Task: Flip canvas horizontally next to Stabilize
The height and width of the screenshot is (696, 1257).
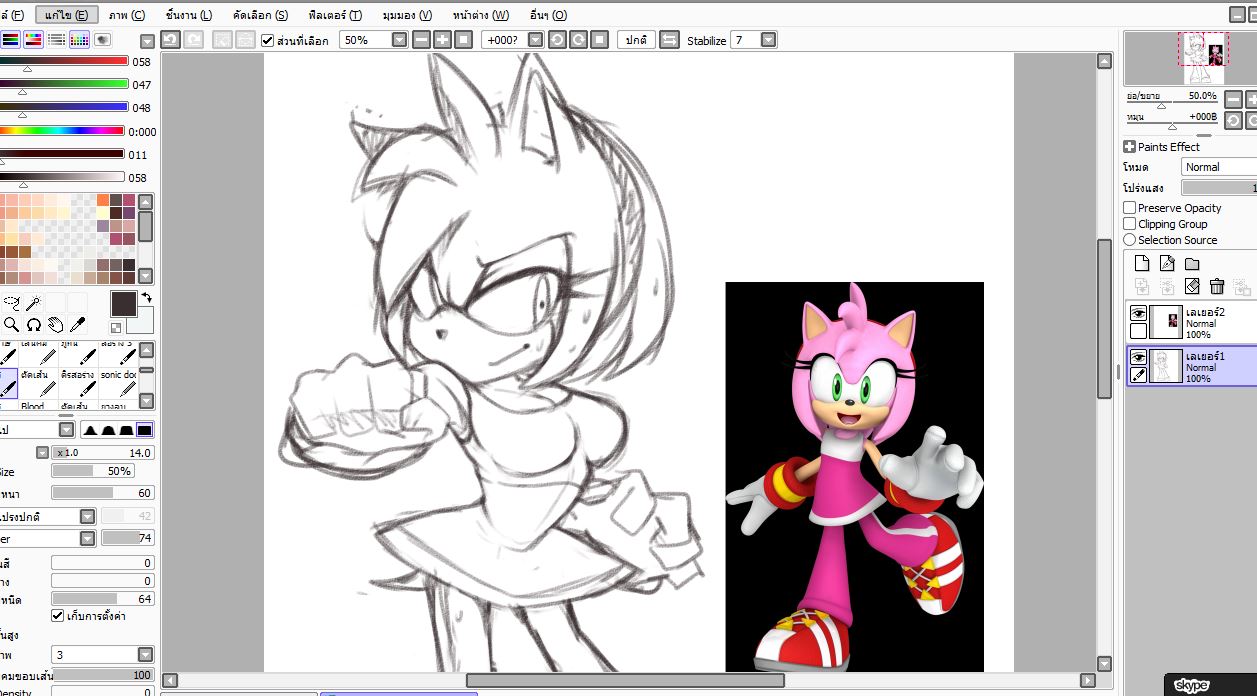Action: tap(670, 39)
